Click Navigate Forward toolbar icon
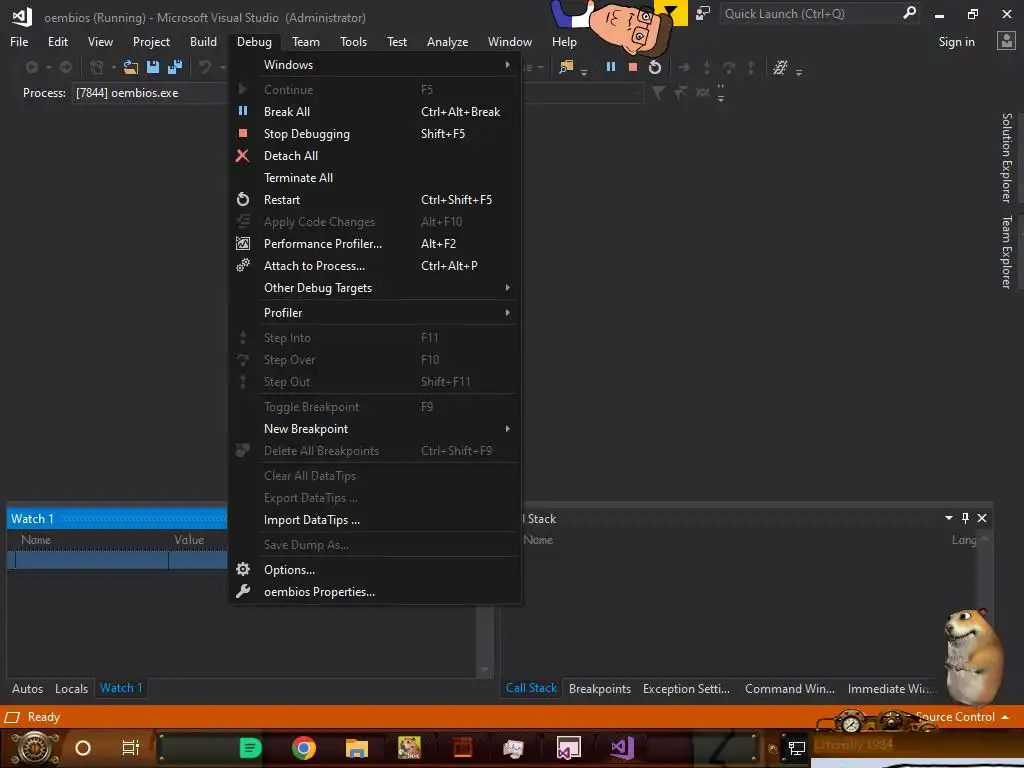The height and width of the screenshot is (768, 1024). (65, 67)
